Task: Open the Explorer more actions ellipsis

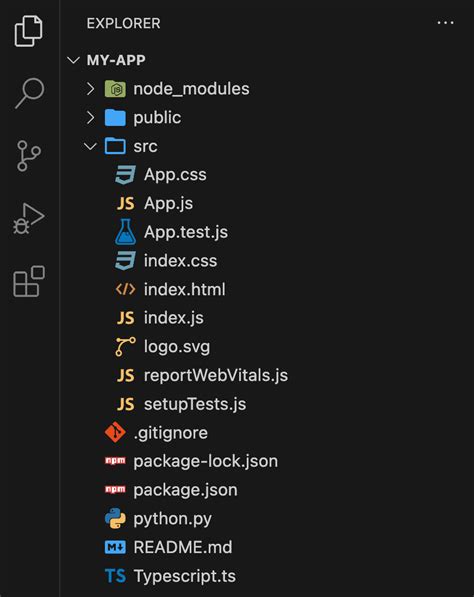Action: click(445, 23)
